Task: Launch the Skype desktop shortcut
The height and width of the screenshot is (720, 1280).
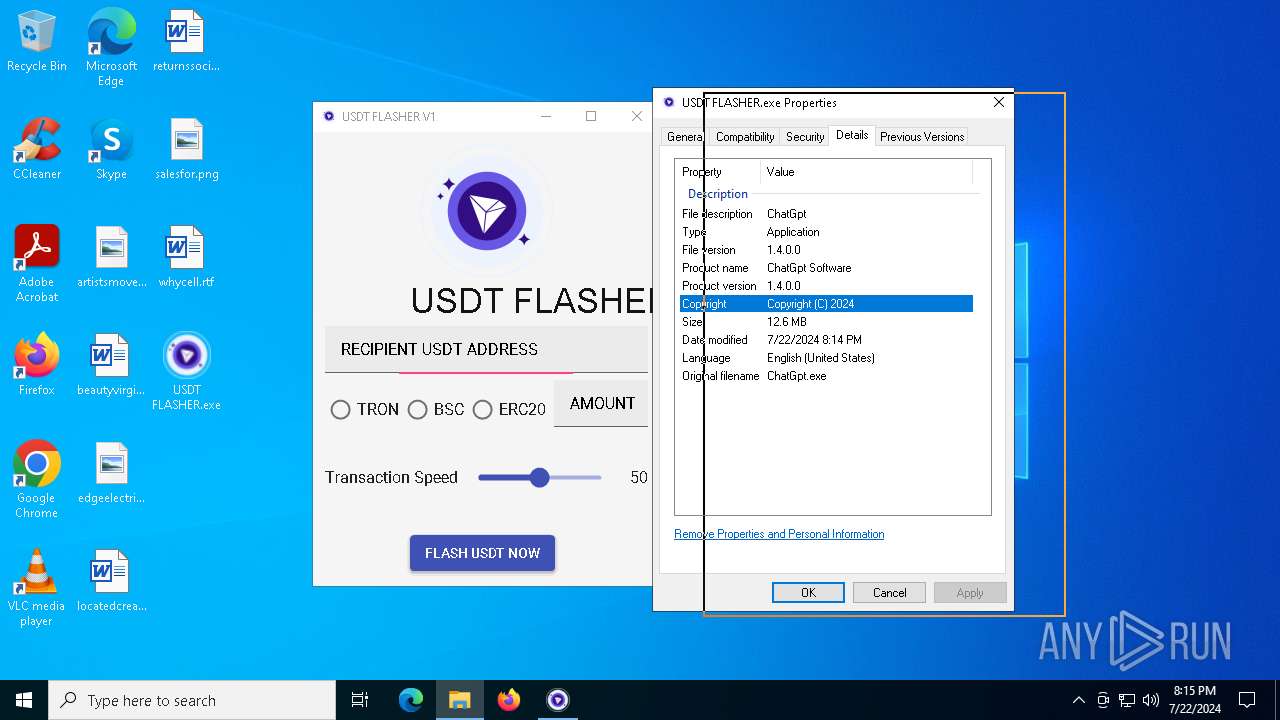Action: 111,150
